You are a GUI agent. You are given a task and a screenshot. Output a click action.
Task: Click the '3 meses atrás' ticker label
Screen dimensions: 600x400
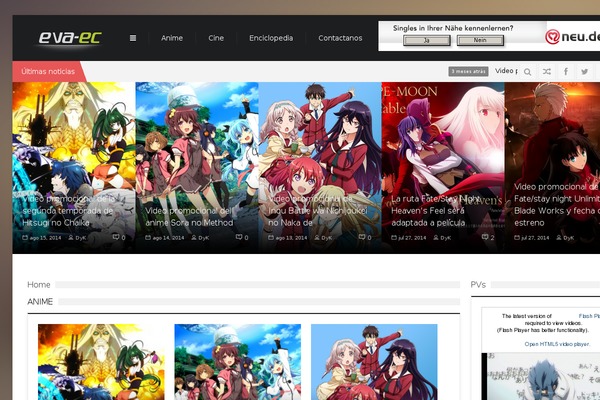tap(468, 71)
